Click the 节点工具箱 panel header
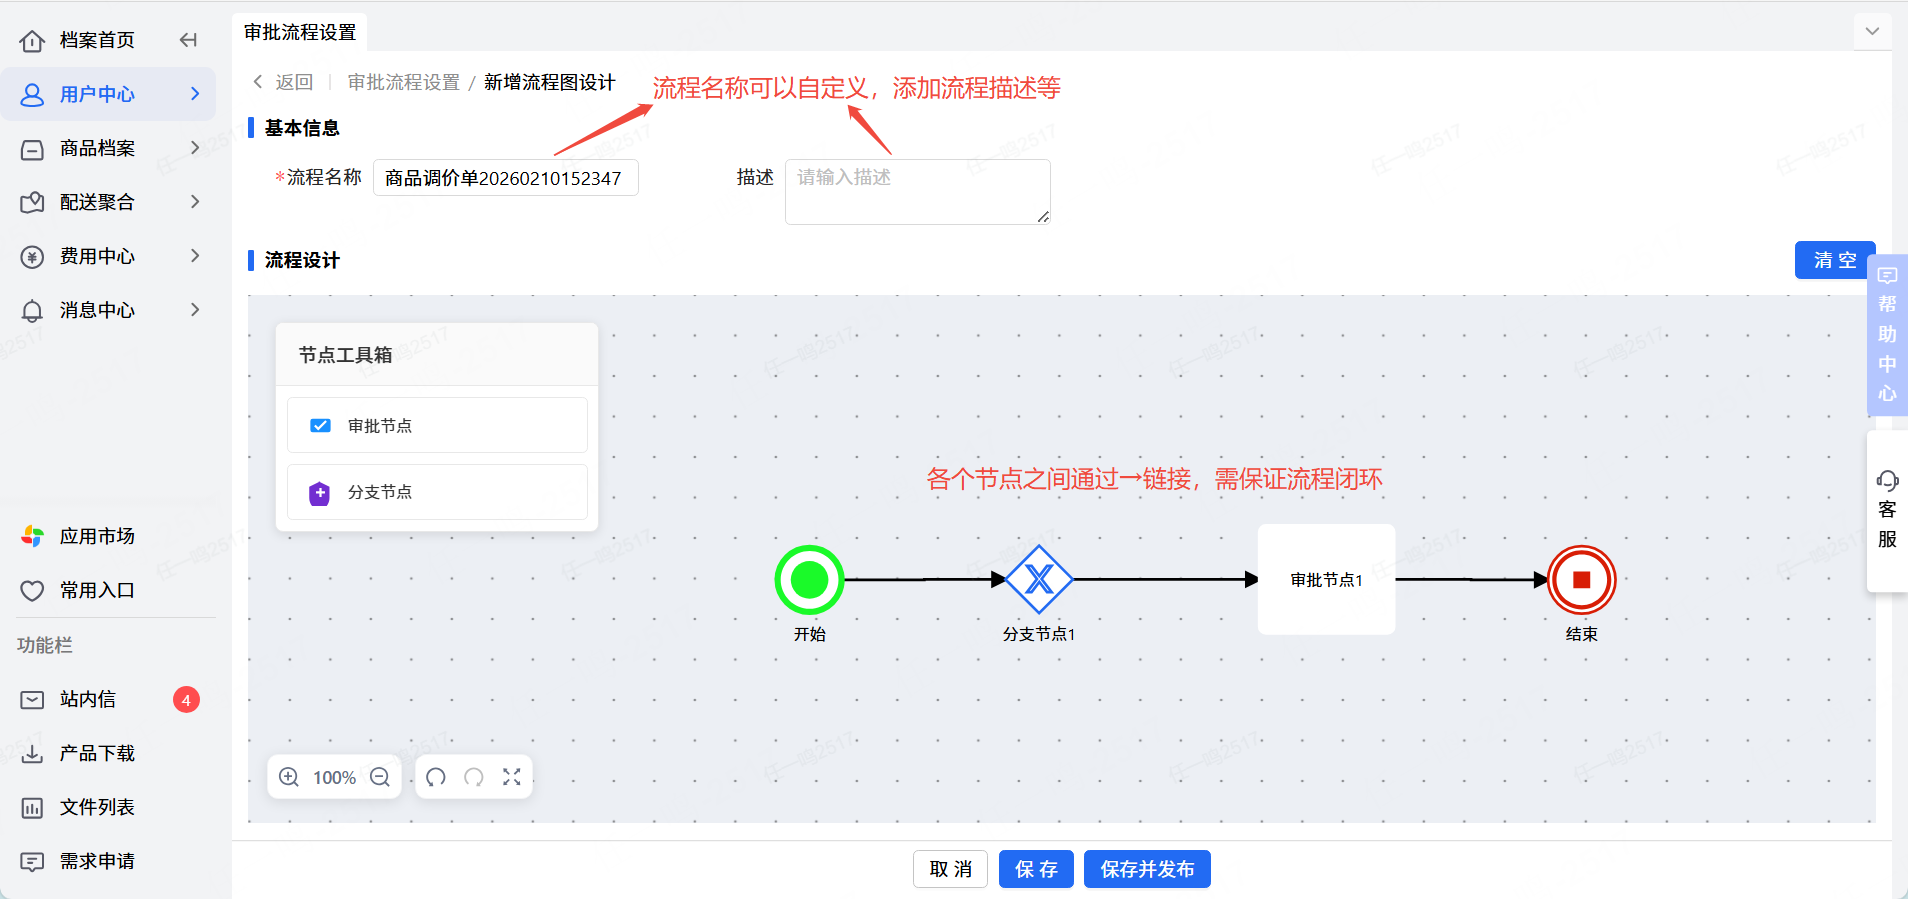The image size is (1908, 899). 437,355
